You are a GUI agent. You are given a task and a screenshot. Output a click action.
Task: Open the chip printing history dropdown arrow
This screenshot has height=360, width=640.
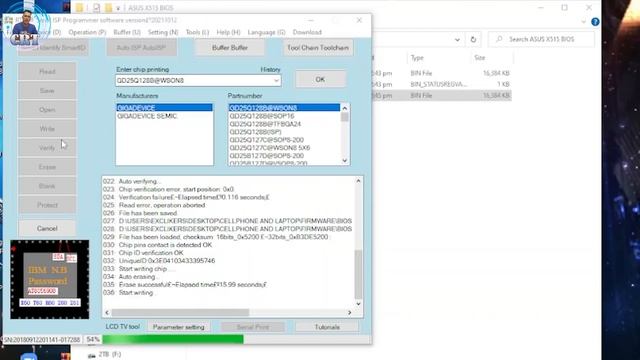(276, 81)
